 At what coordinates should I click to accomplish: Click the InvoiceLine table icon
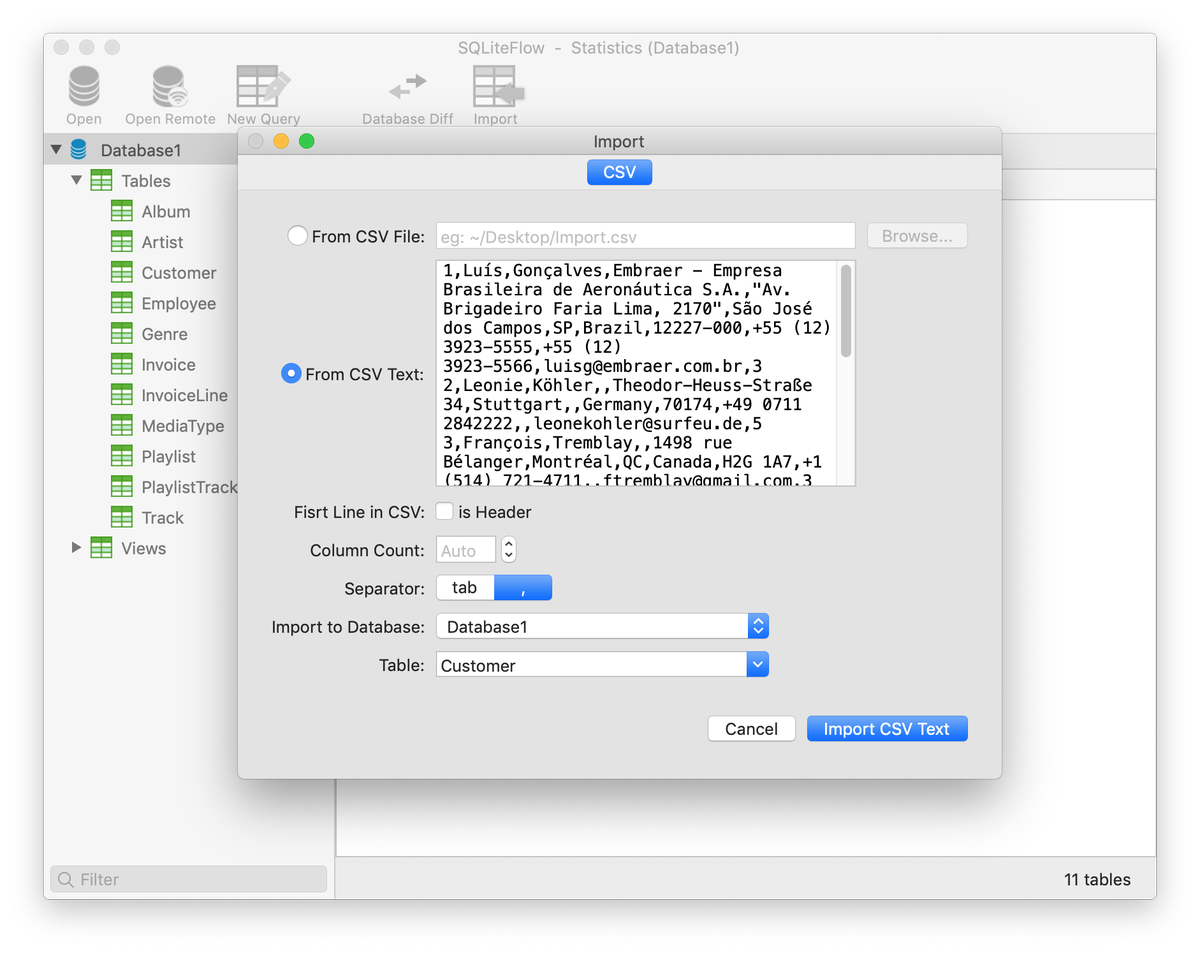pyautogui.click(x=122, y=395)
